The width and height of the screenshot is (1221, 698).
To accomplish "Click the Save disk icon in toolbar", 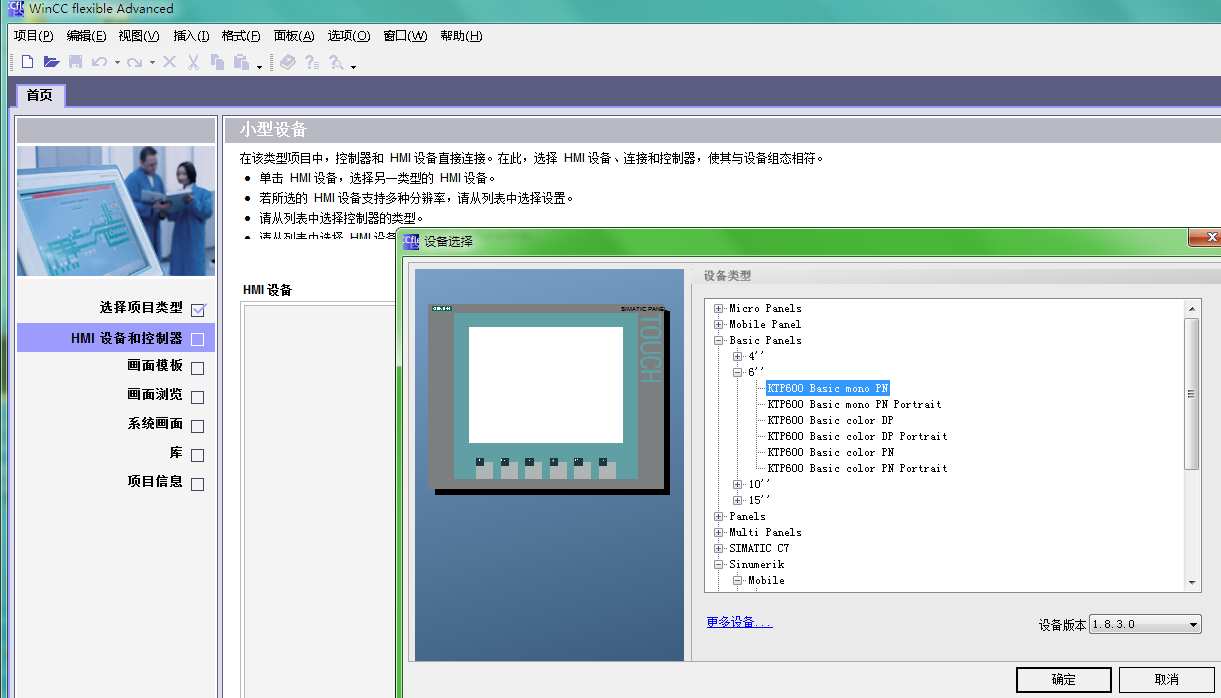I will [75, 62].
